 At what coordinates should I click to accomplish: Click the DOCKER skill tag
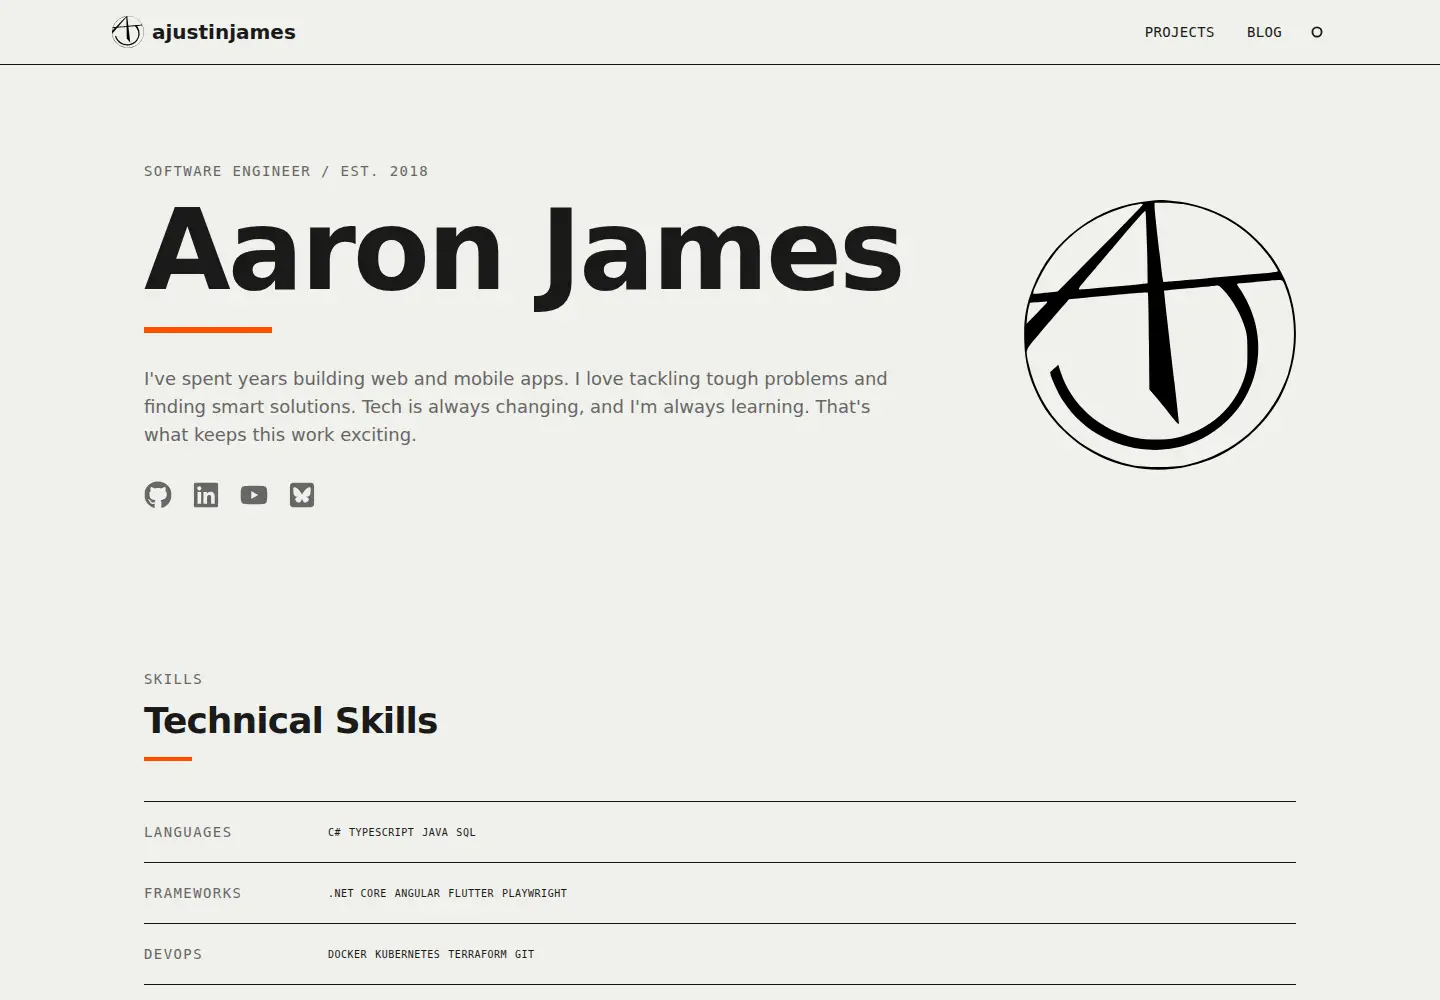click(347, 954)
